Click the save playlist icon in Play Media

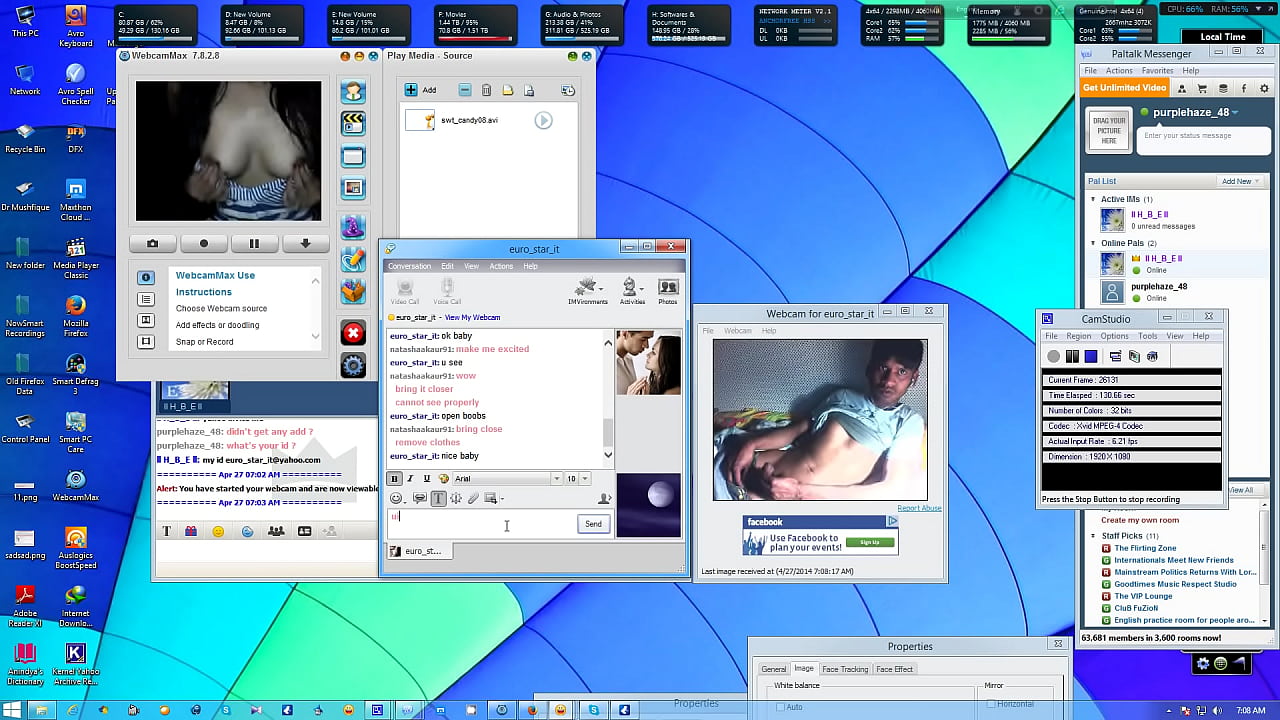529,90
